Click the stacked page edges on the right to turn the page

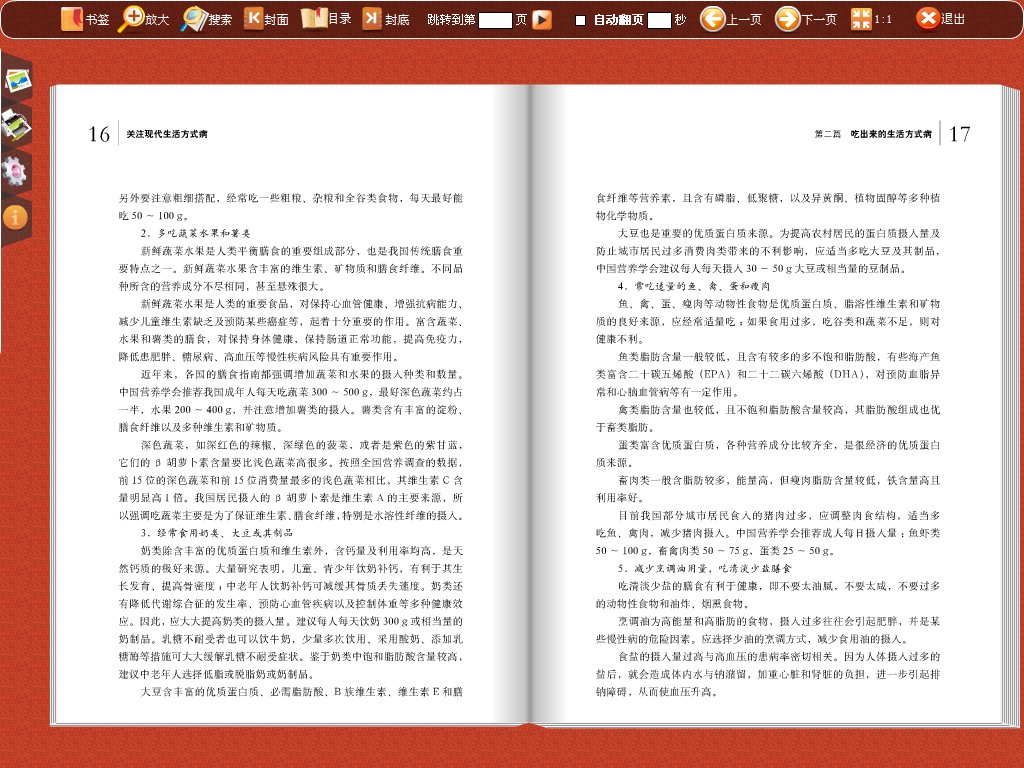(1010, 405)
